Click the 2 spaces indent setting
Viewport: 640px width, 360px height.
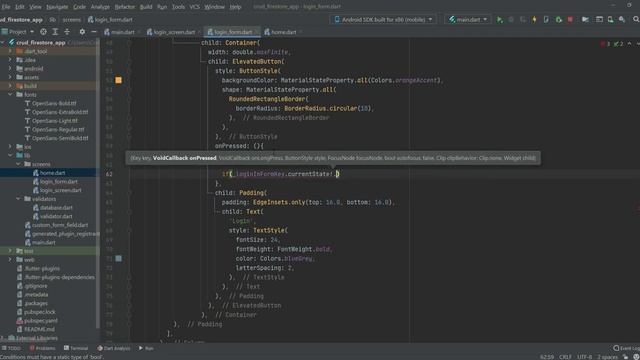tap(607, 357)
